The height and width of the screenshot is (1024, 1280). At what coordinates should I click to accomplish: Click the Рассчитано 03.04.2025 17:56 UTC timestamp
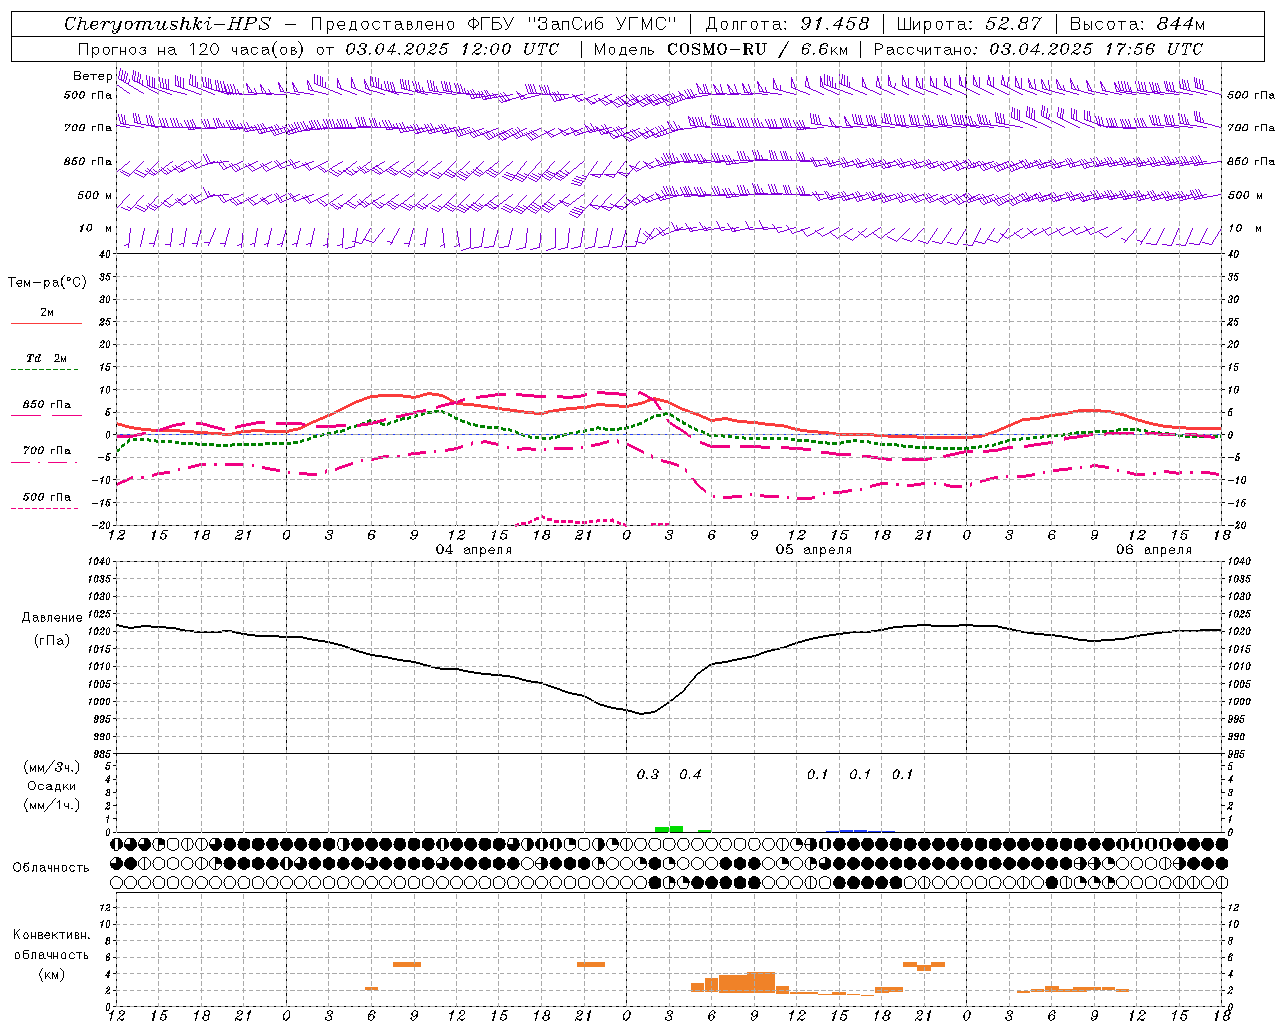[x=1038, y=48]
